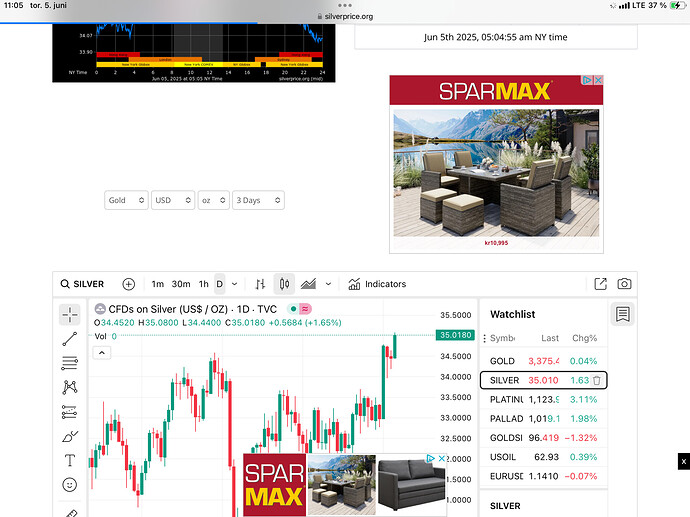This screenshot has height=517, width=690.
Task: Select PLATINUM row in watchlist
Action: click(543, 400)
